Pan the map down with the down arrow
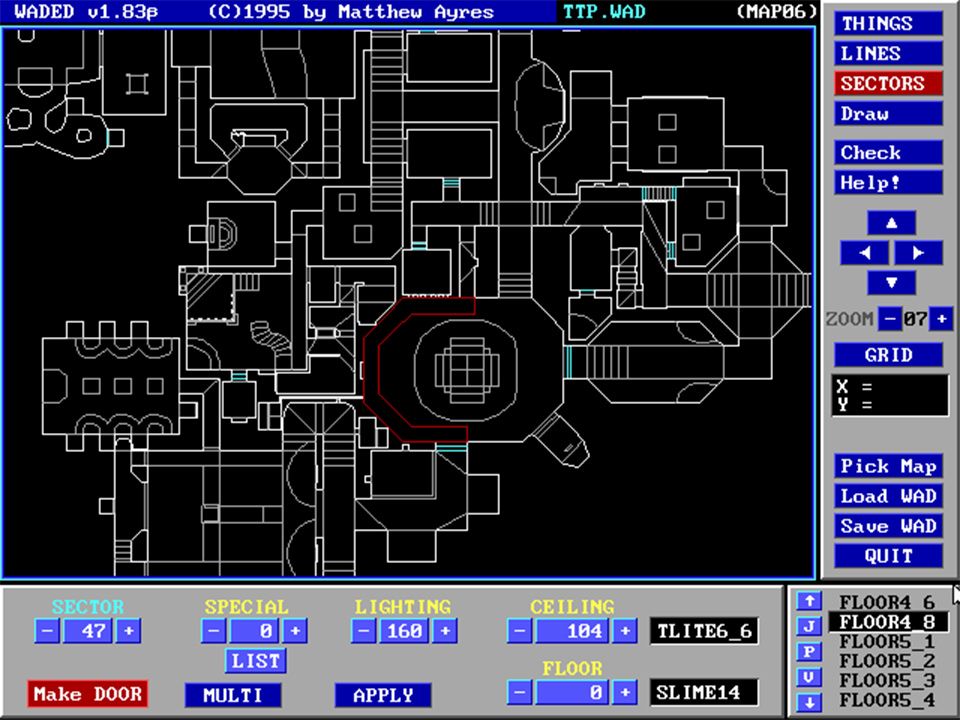 tap(891, 283)
